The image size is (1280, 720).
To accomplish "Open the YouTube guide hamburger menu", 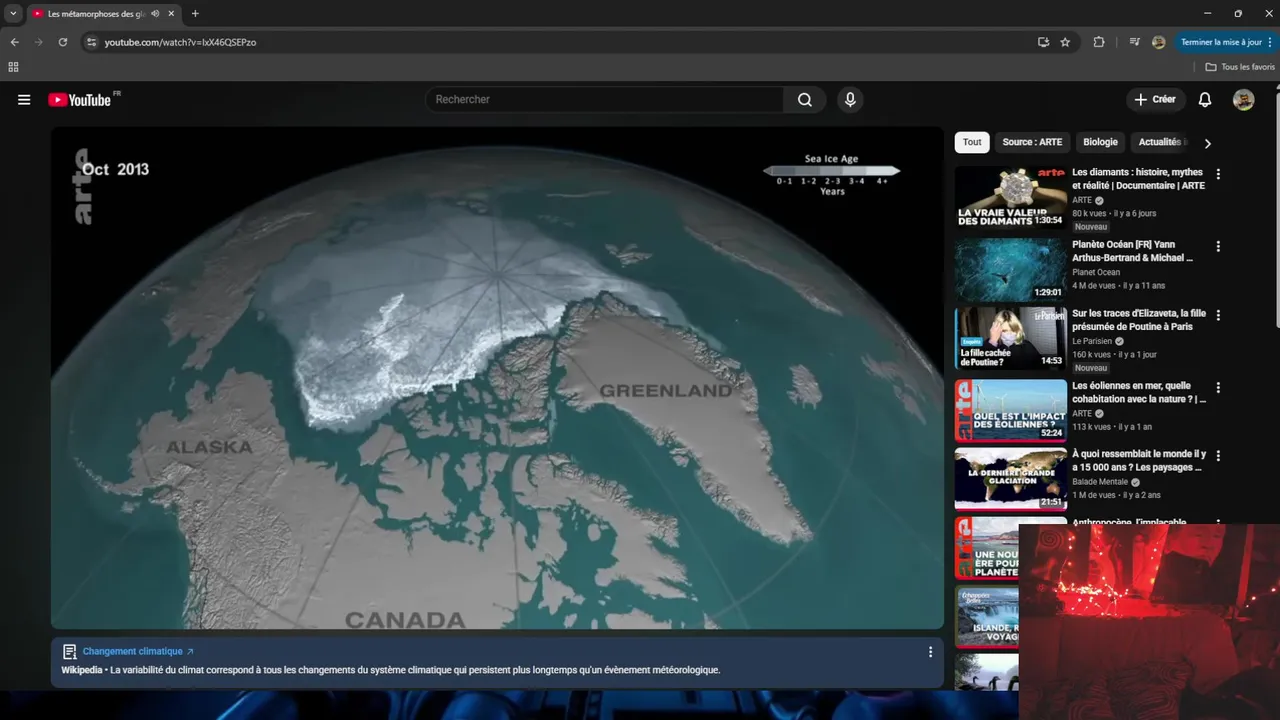I will tap(24, 100).
